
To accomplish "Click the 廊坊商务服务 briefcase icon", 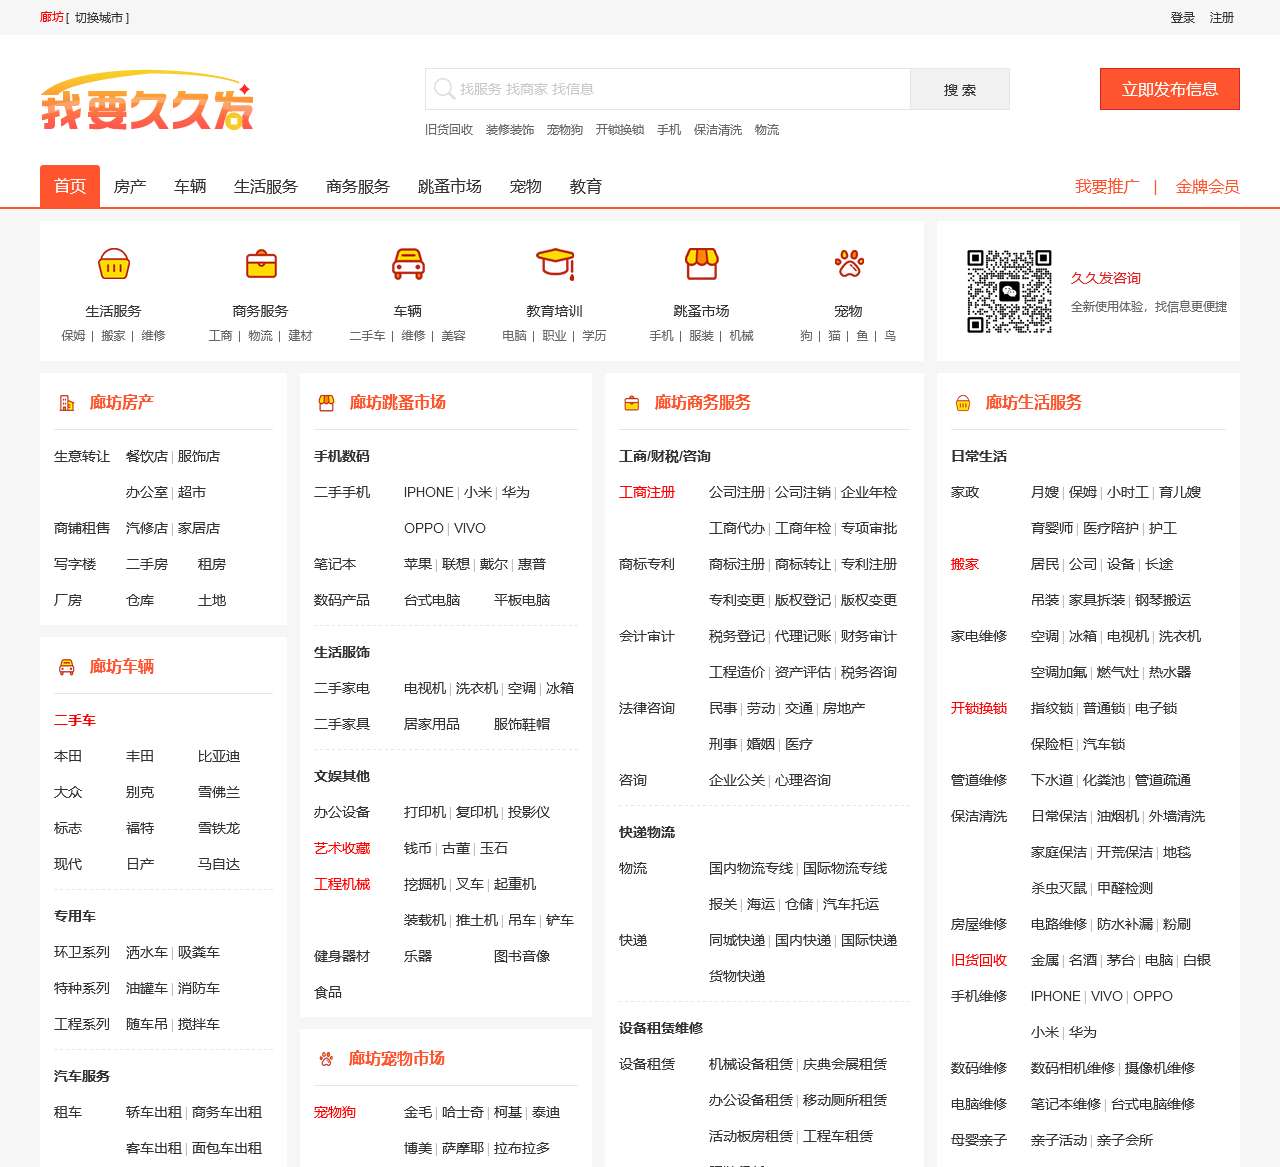I will 632,403.
